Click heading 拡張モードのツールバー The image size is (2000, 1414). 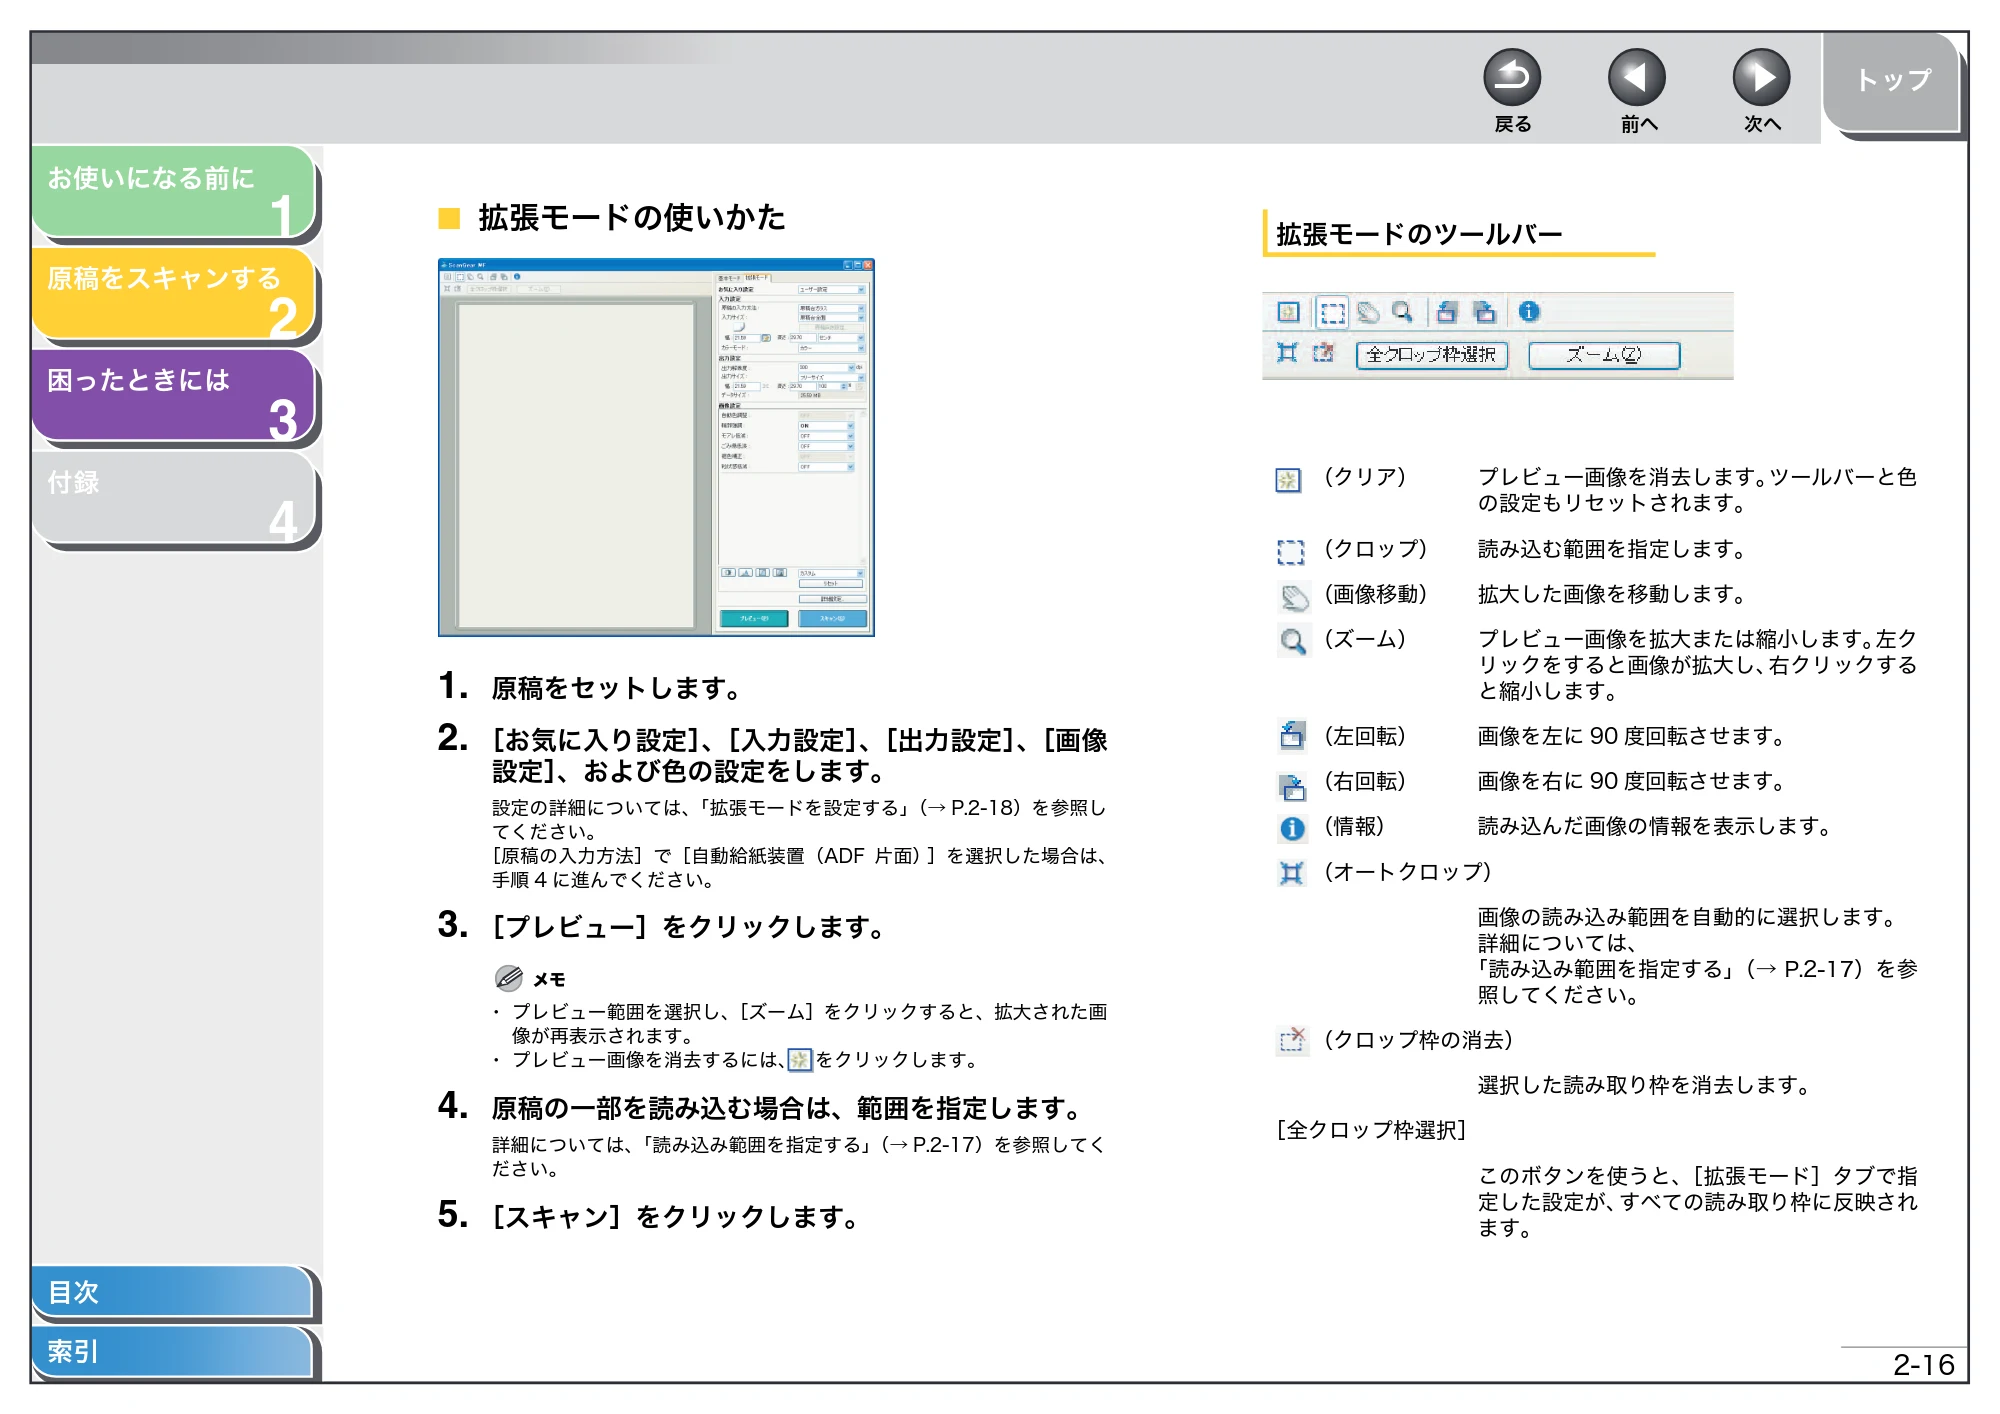tap(1419, 235)
